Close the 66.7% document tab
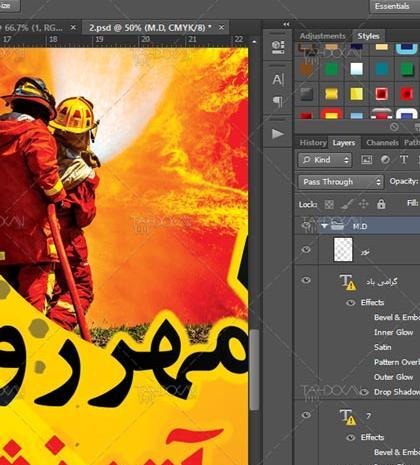Viewport: 420px width, 465px height. coord(73,28)
